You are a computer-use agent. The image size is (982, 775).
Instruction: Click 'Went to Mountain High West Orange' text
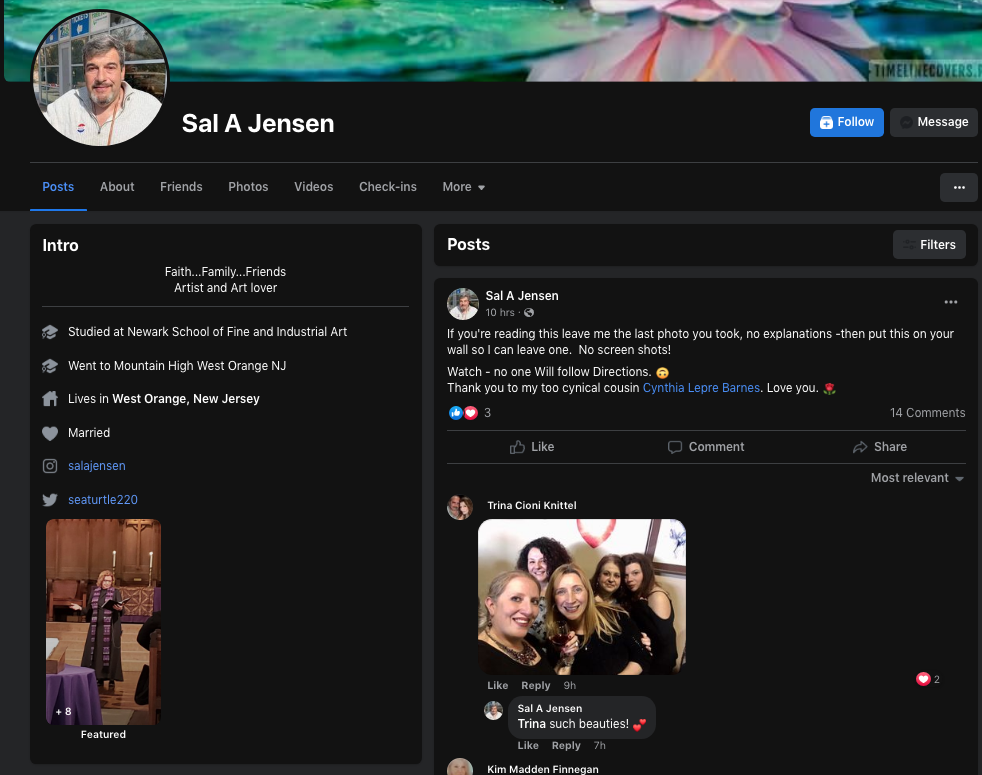177,365
